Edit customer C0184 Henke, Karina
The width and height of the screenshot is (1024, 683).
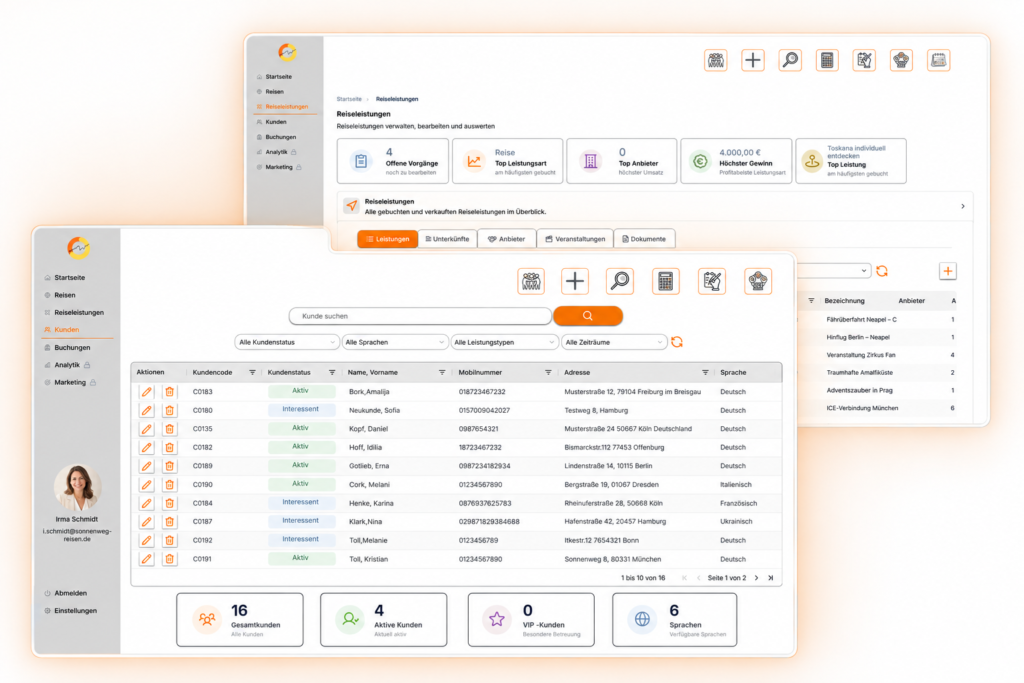click(147, 503)
